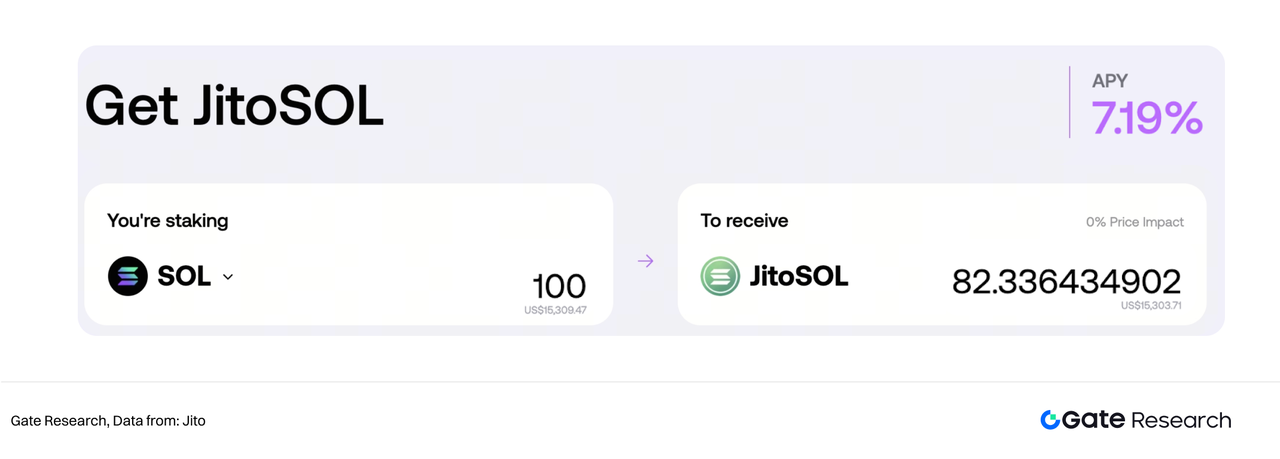Screen dimensions: 1280x459
Task: Click the 0% Price Impact text
Action: (1135, 222)
